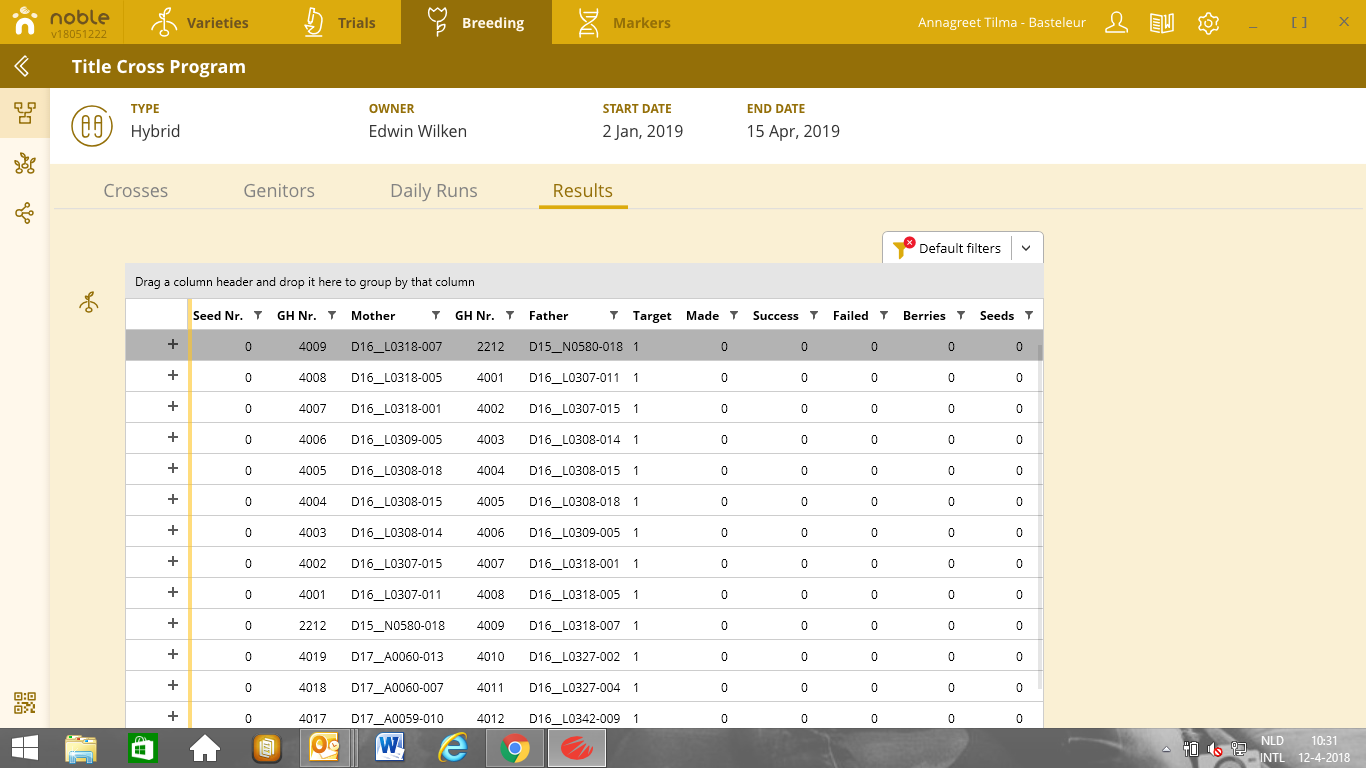
Task: Click the user name Annagreet Tilma - Basteleur
Action: pyautogui.click(x=1002, y=22)
